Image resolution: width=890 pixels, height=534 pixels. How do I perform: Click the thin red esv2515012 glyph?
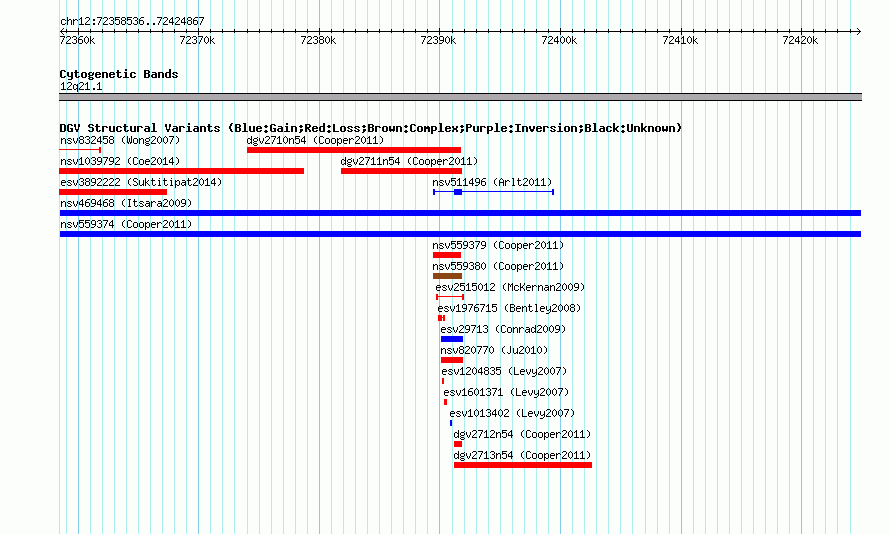[x=450, y=297]
